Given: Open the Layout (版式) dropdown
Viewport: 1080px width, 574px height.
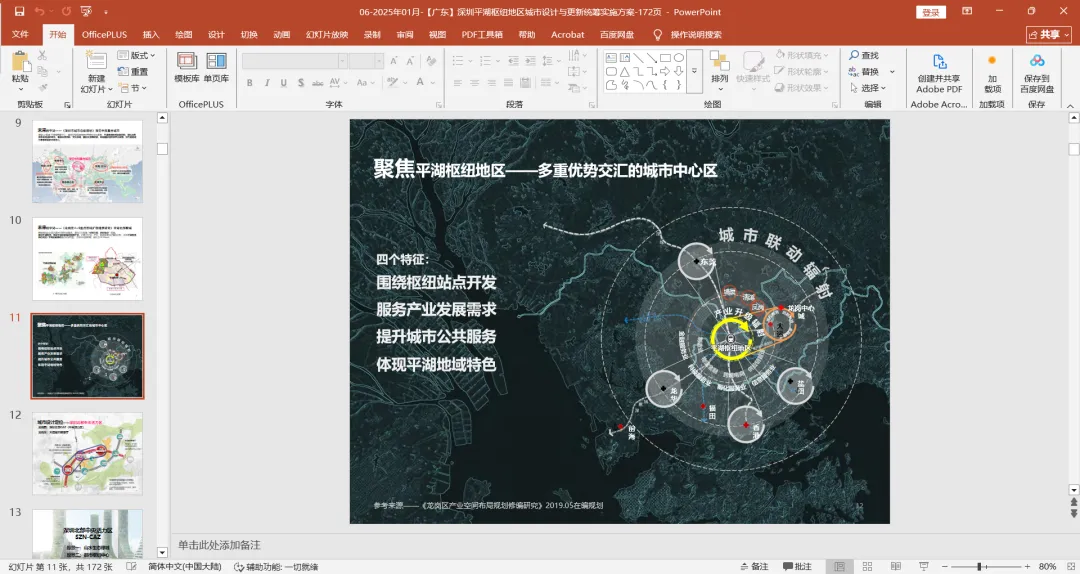Looking at the screenshot, I should coord(136,55).
